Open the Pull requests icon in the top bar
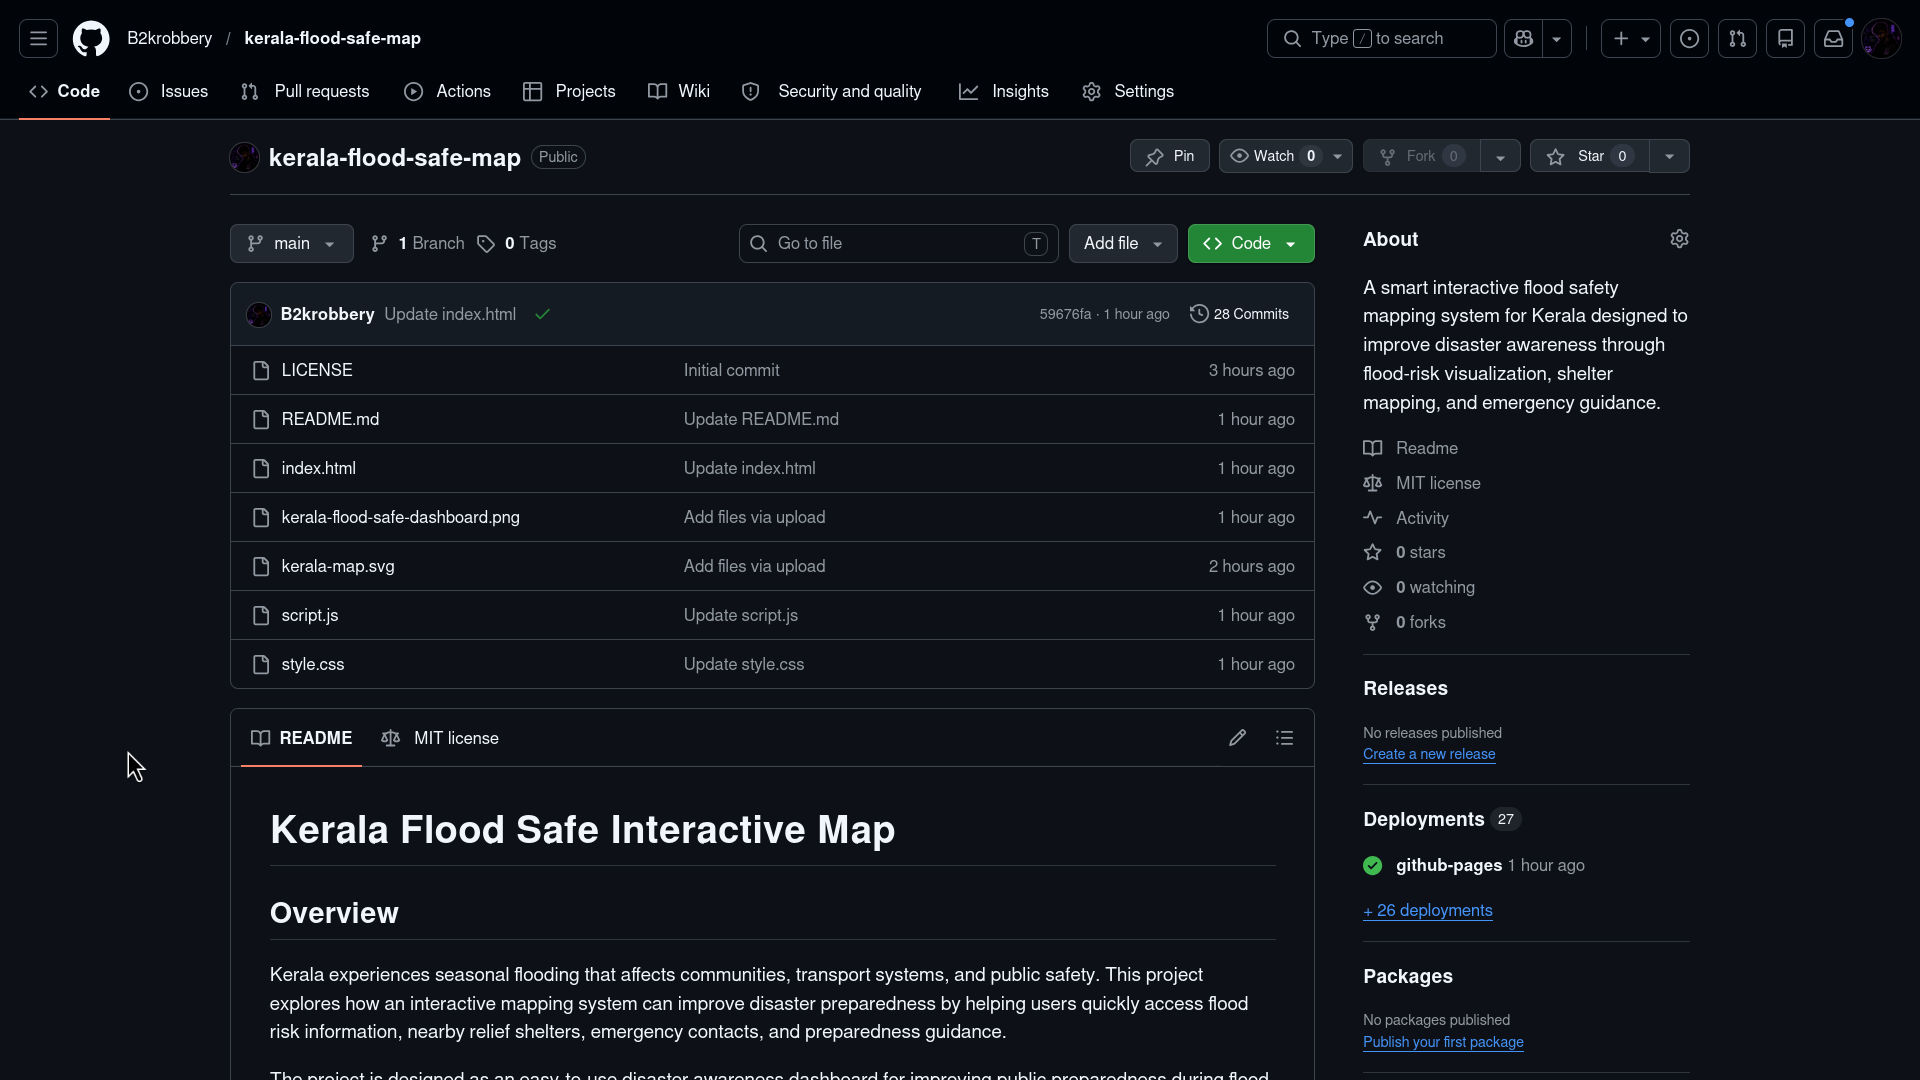The height and width of the screenshot is (1080, 1920). click(x=1737, y=38)
